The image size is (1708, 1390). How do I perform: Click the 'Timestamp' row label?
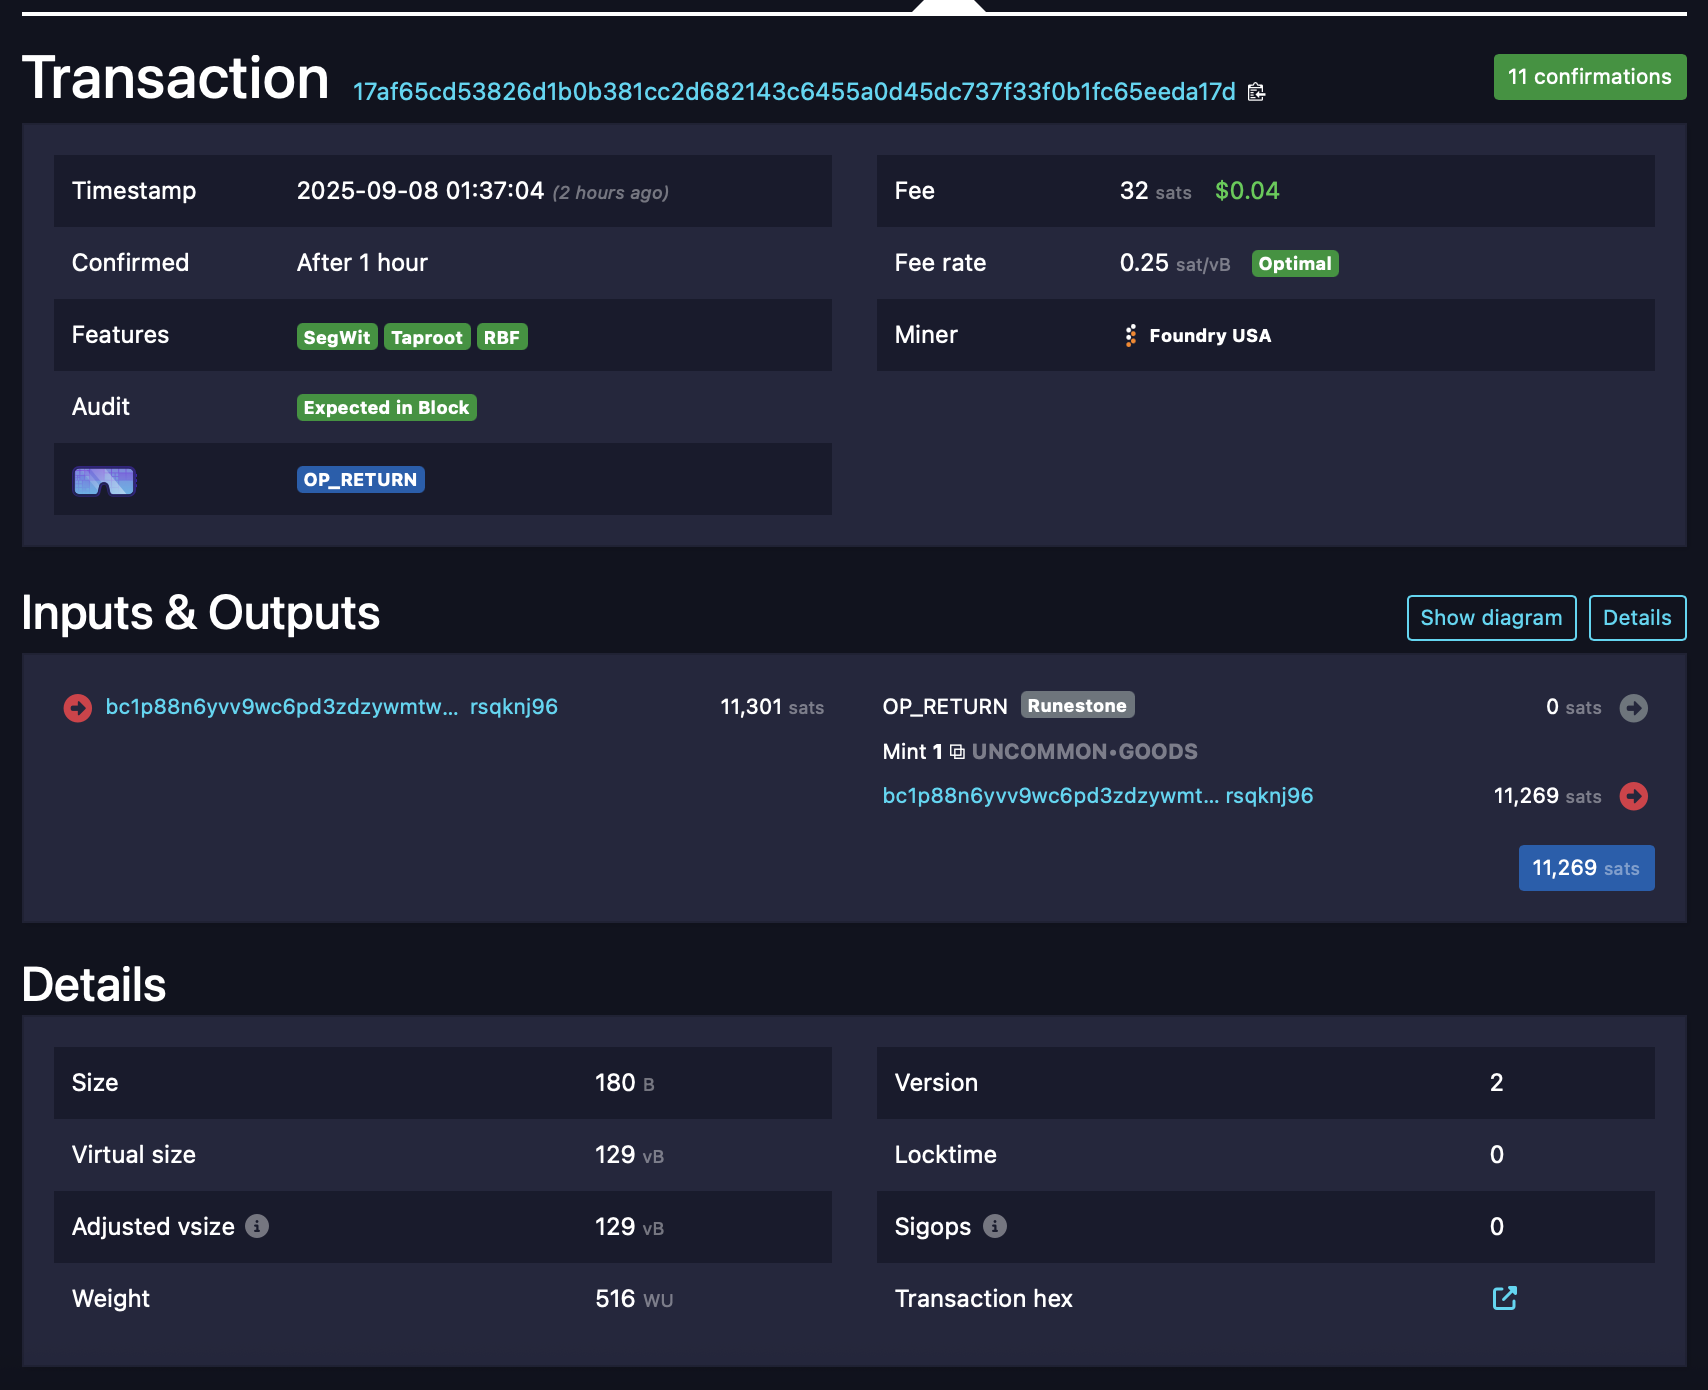click(134, 191)
